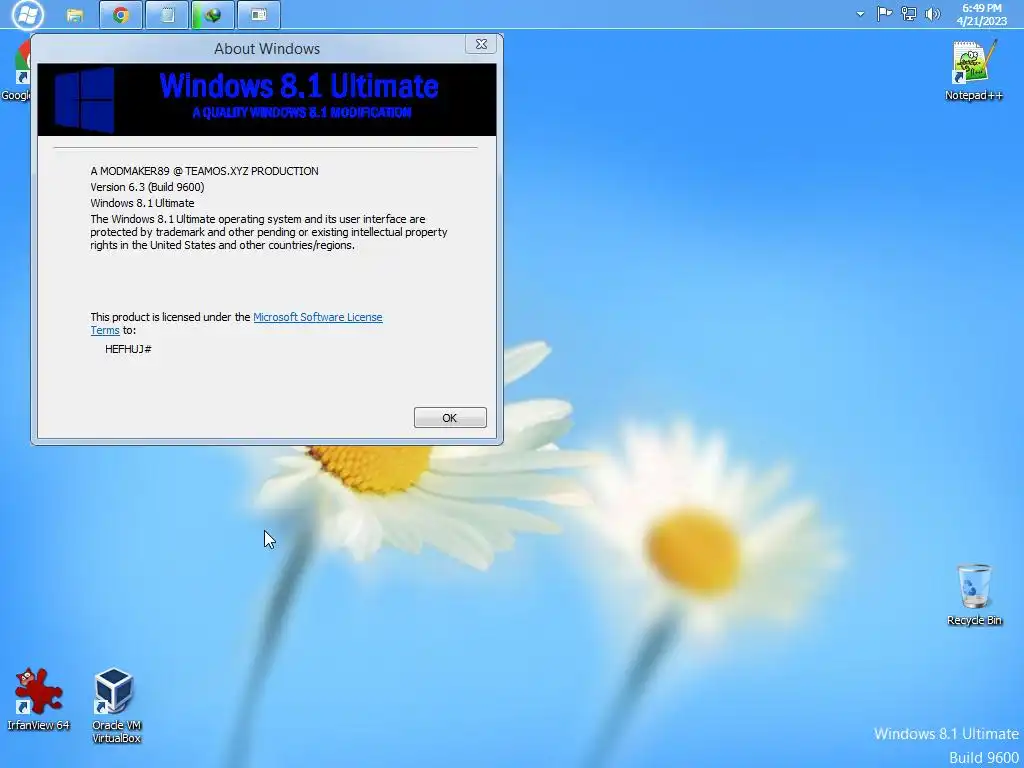Click OK in About Windows dialog

coord(450,417)
